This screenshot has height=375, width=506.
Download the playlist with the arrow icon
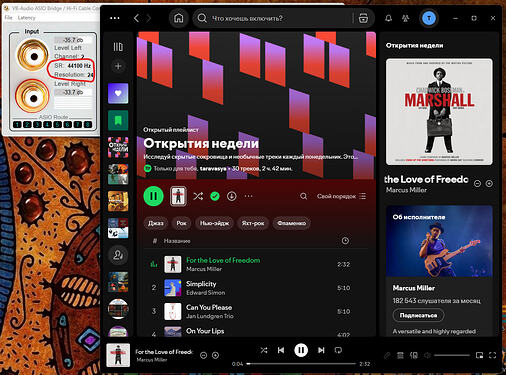coord(232,196)
